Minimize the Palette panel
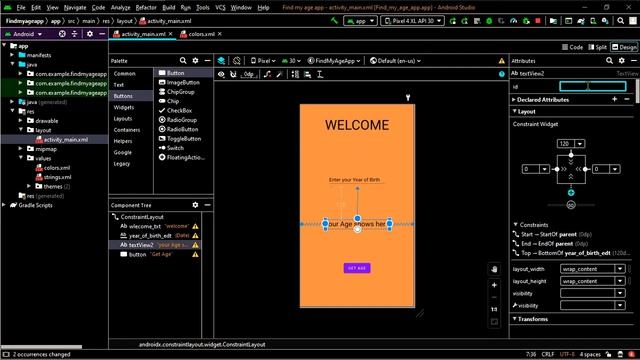 207,60
